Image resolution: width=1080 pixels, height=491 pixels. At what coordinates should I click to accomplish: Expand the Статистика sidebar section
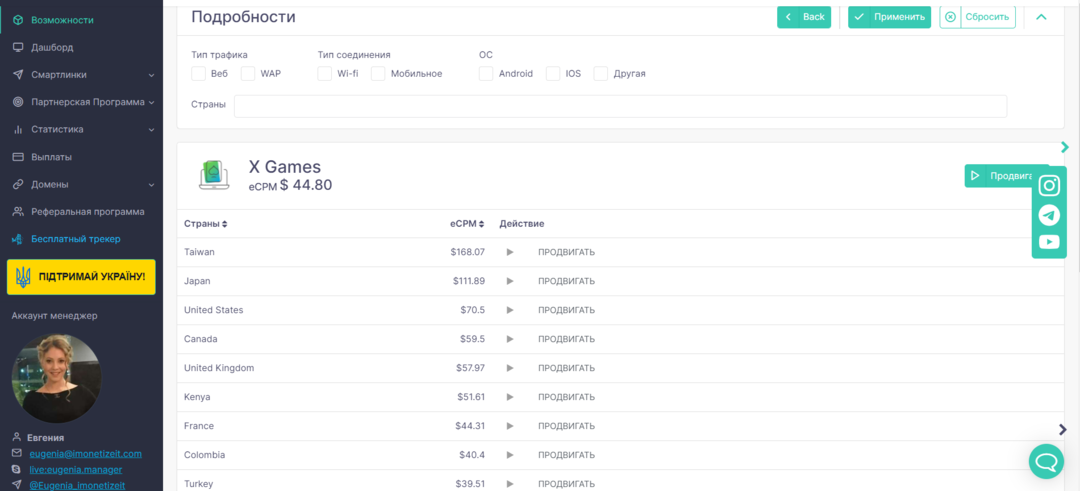pos(151,130)
